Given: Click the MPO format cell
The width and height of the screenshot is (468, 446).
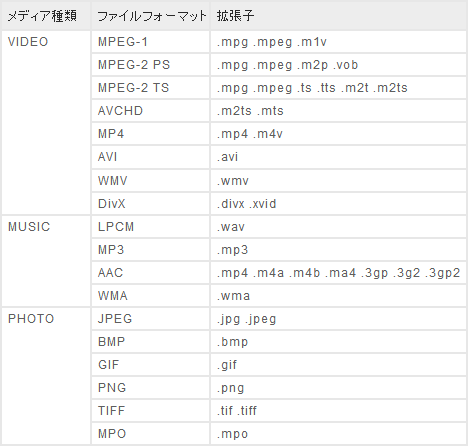Looking at the screenshot, I should (x=151, y=434).
